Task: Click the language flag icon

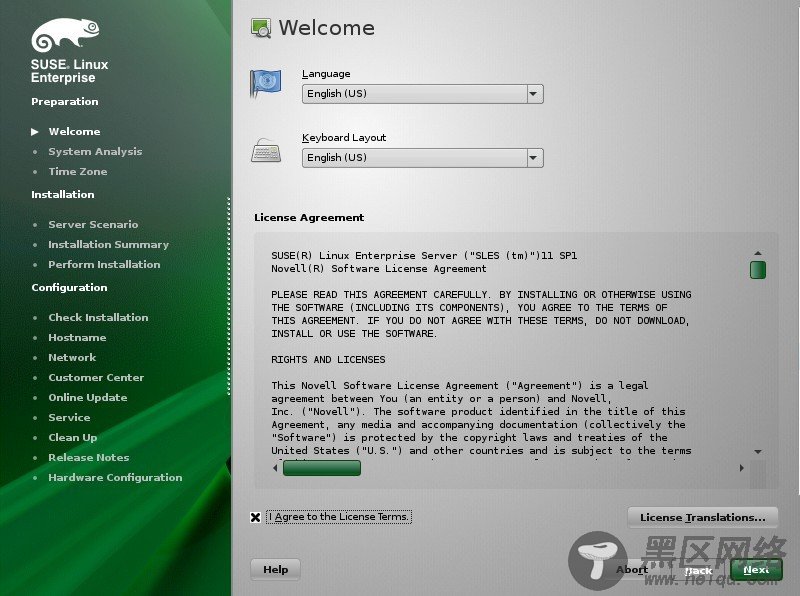Action: (265, 83)
